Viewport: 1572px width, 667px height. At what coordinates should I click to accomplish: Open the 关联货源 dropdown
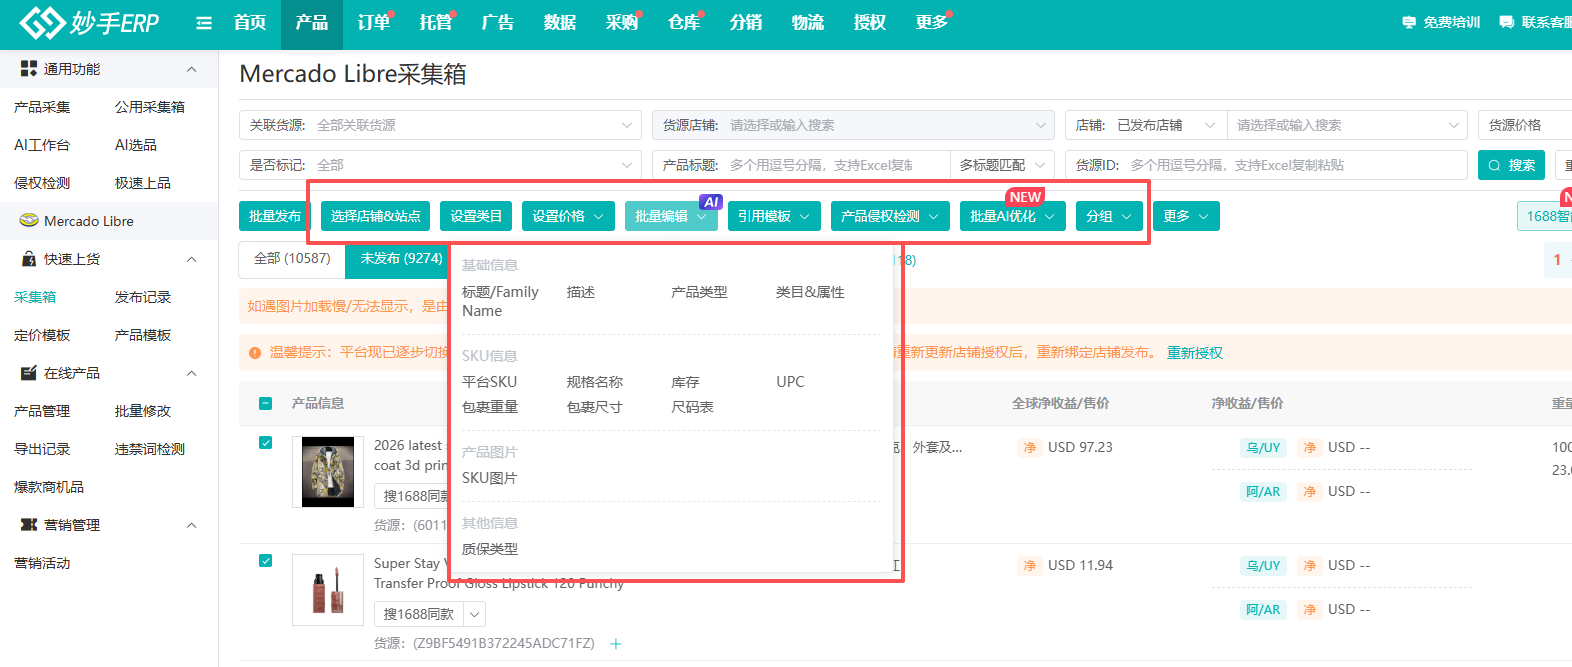click(440, 125)
